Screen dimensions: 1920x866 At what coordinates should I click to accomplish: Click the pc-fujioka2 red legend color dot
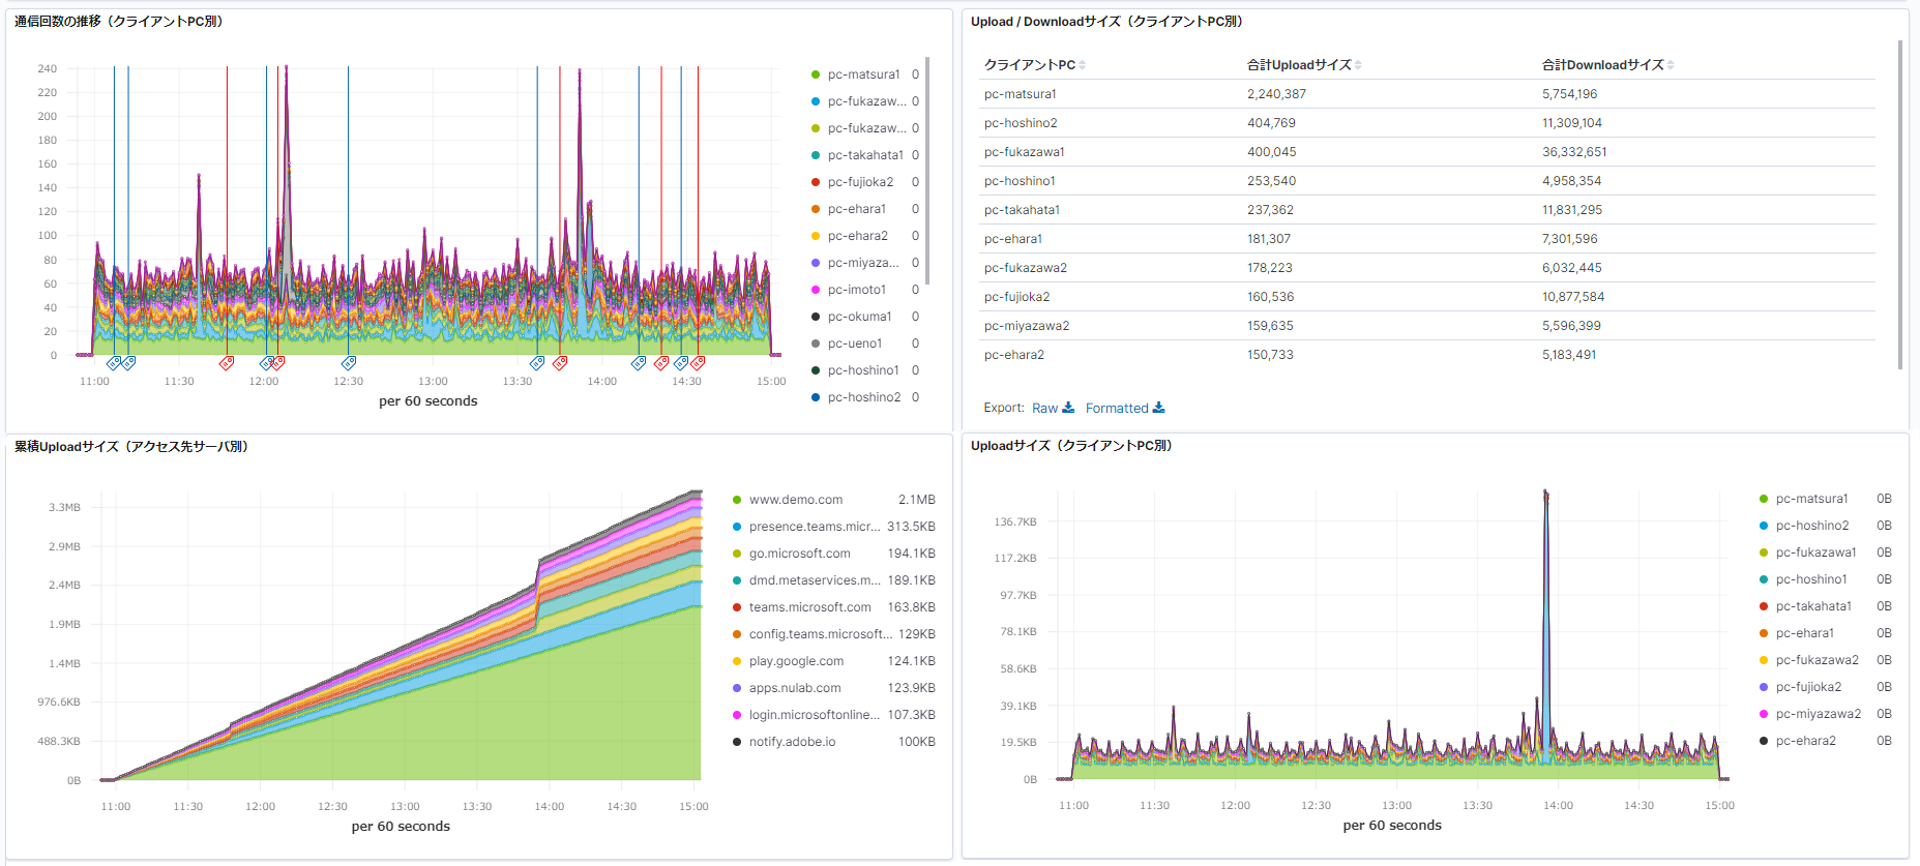pyautogui.click(x=815, y=182)
